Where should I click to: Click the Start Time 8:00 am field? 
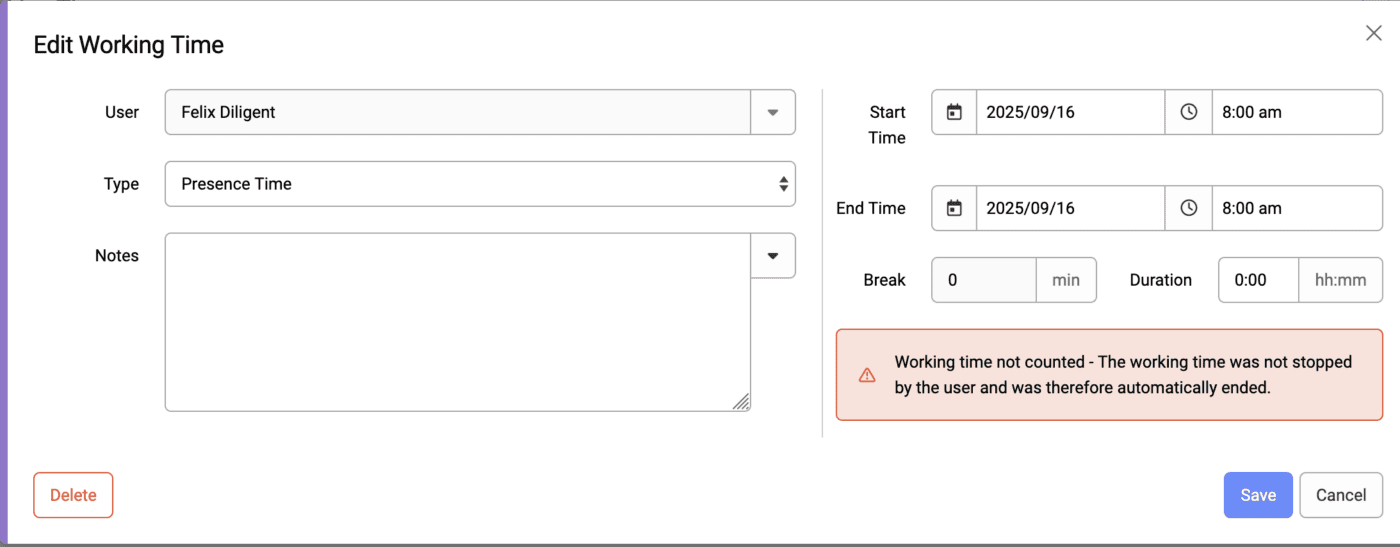(1296, 112)
